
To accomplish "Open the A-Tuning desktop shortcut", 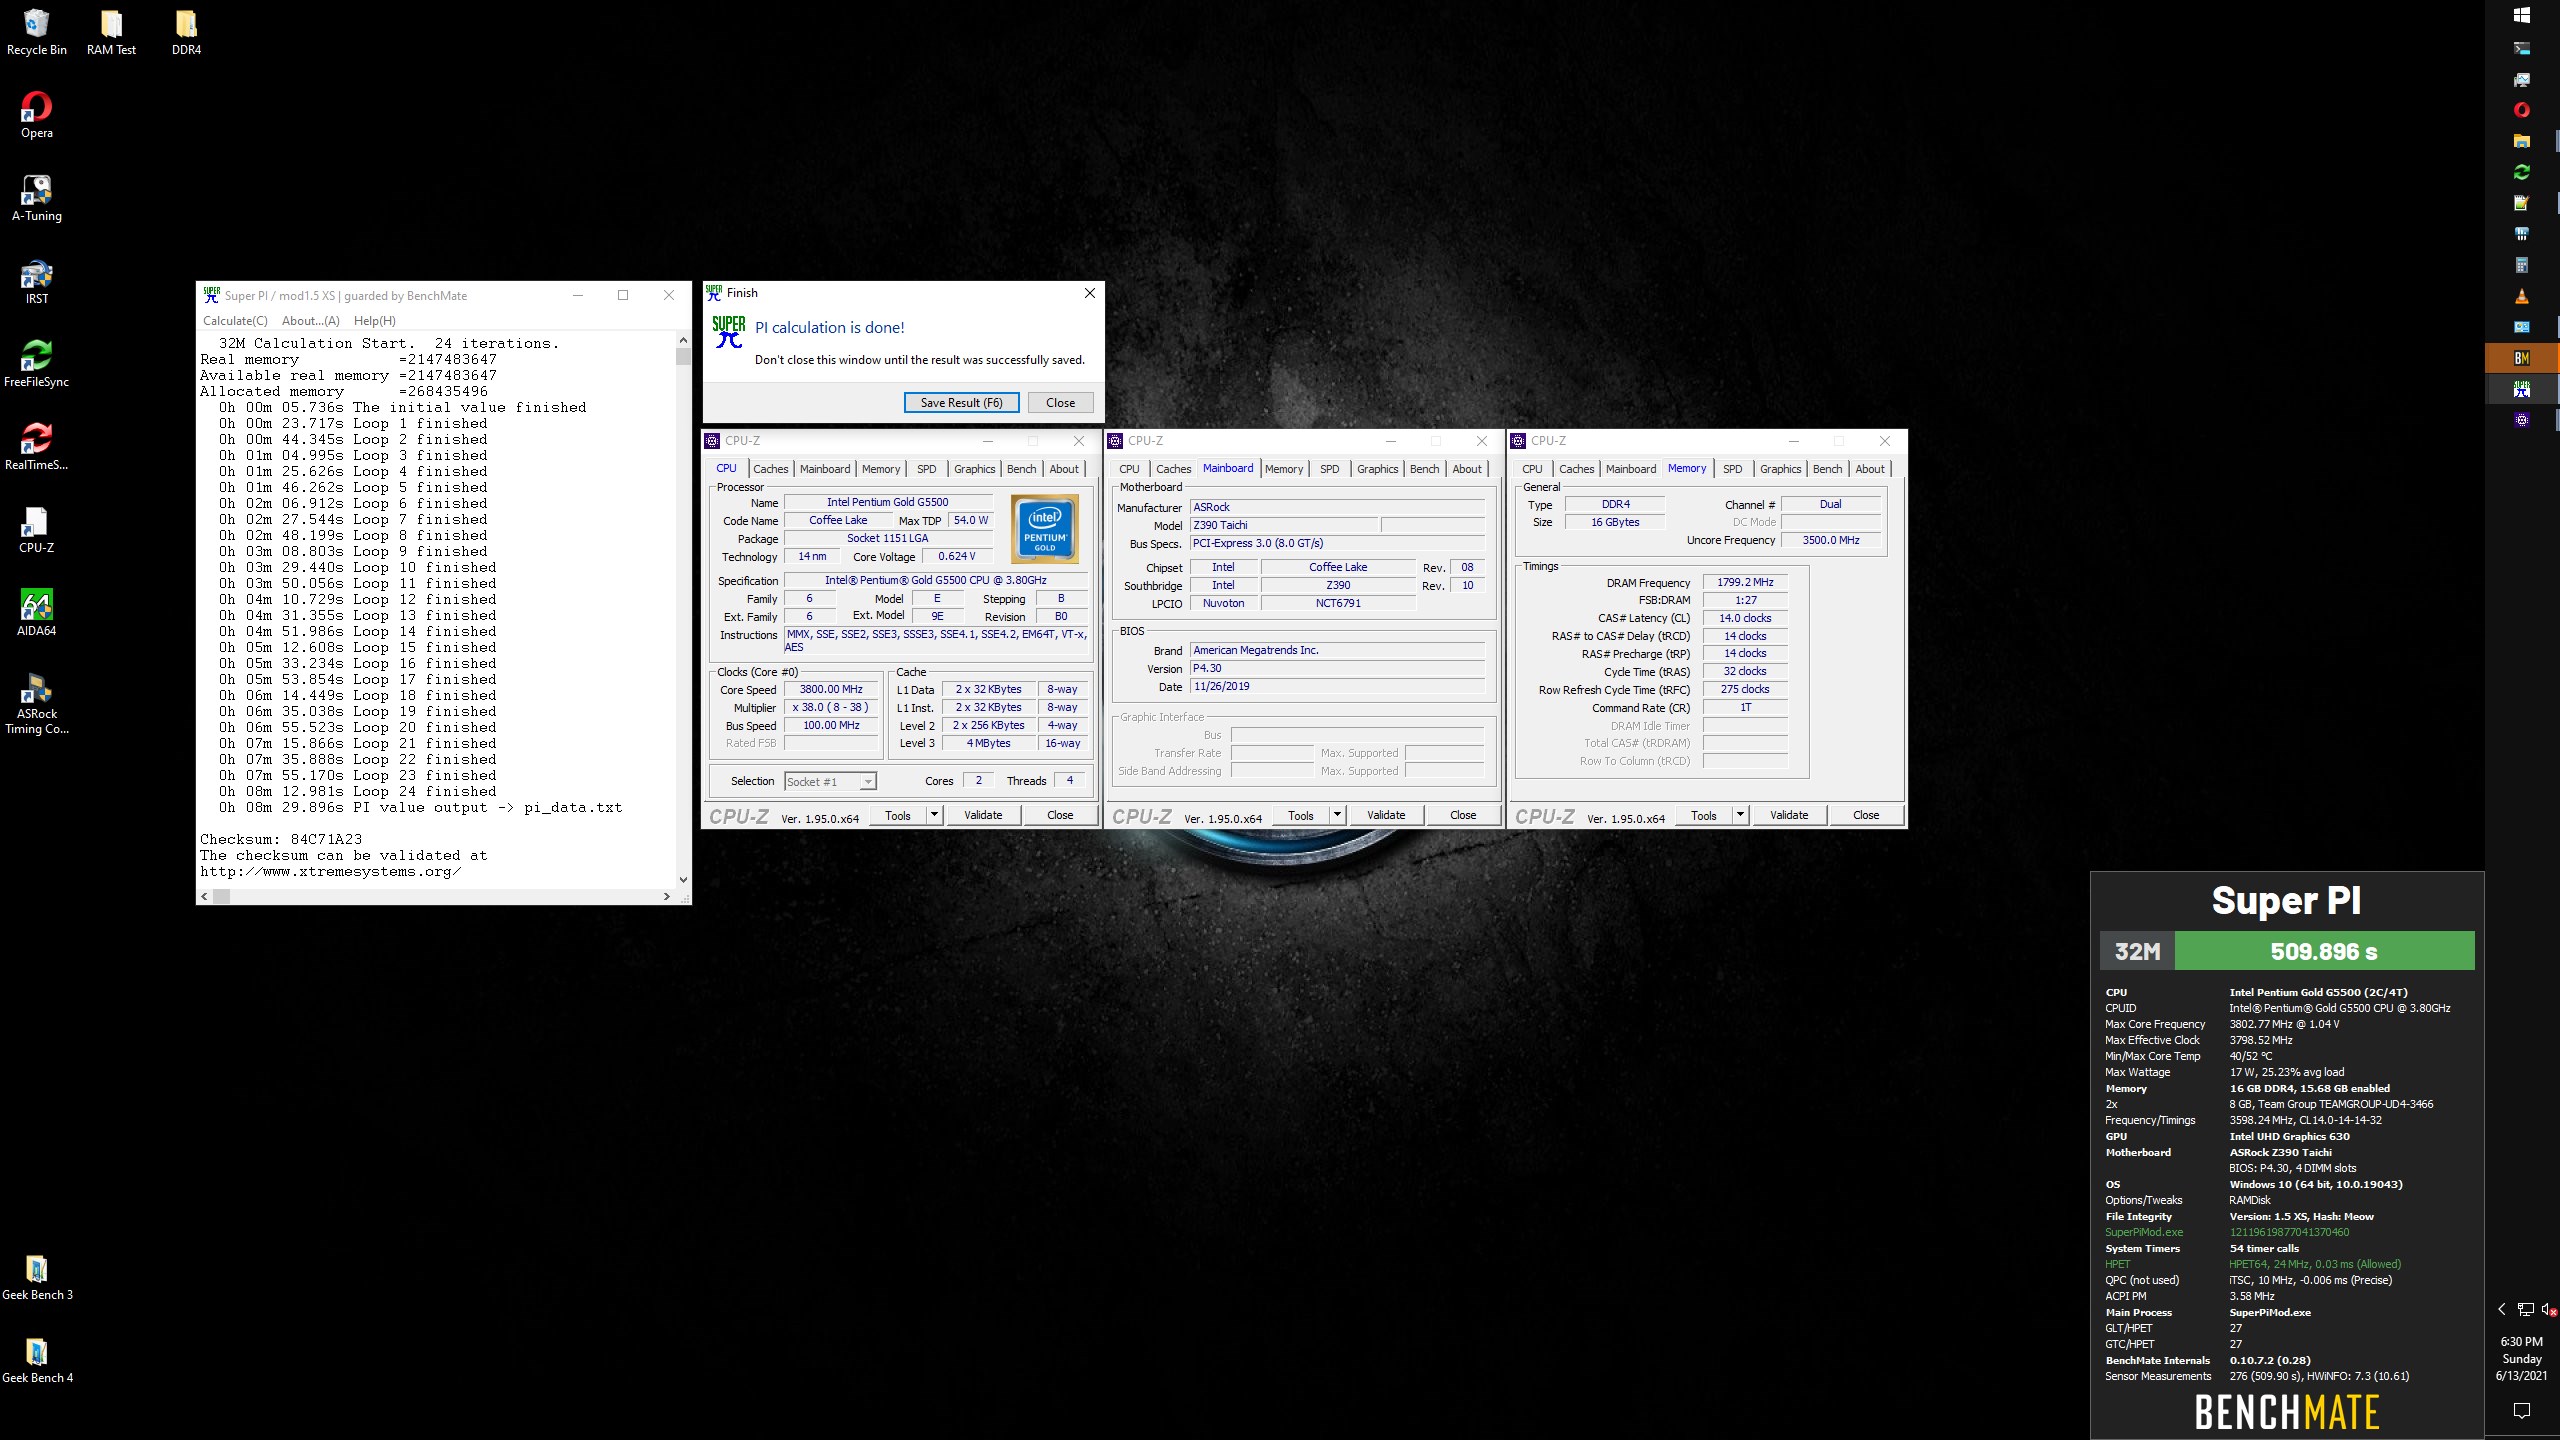I will point(36,198).
